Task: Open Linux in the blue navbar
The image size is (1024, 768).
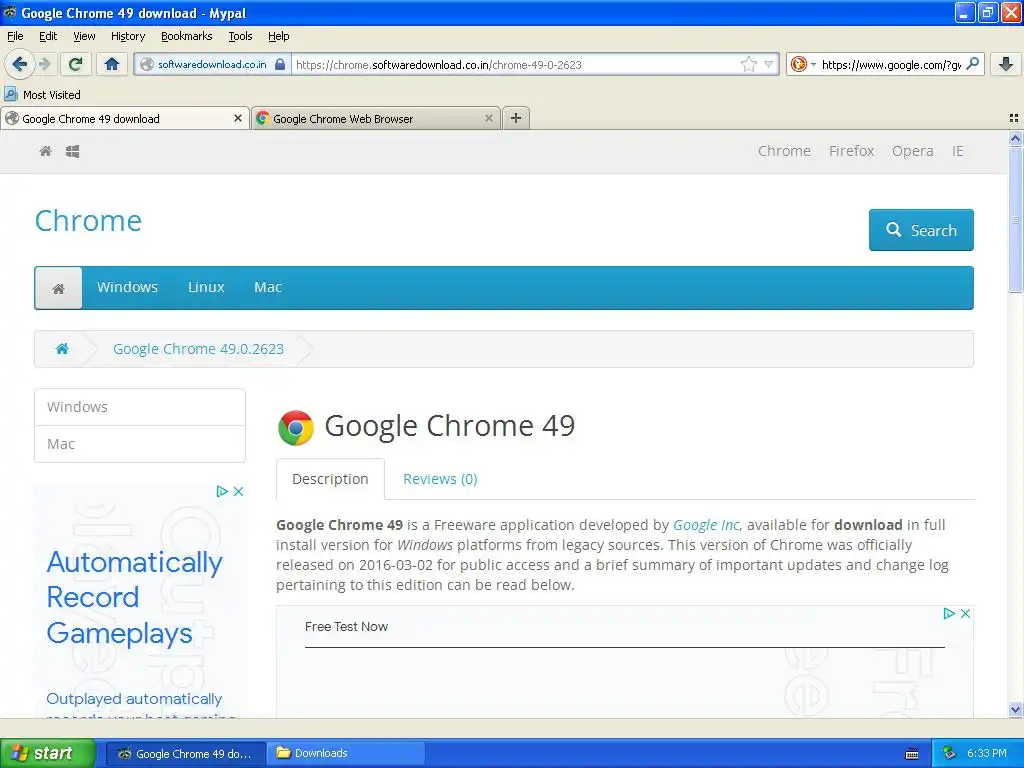Action: (x=206, y=287)
